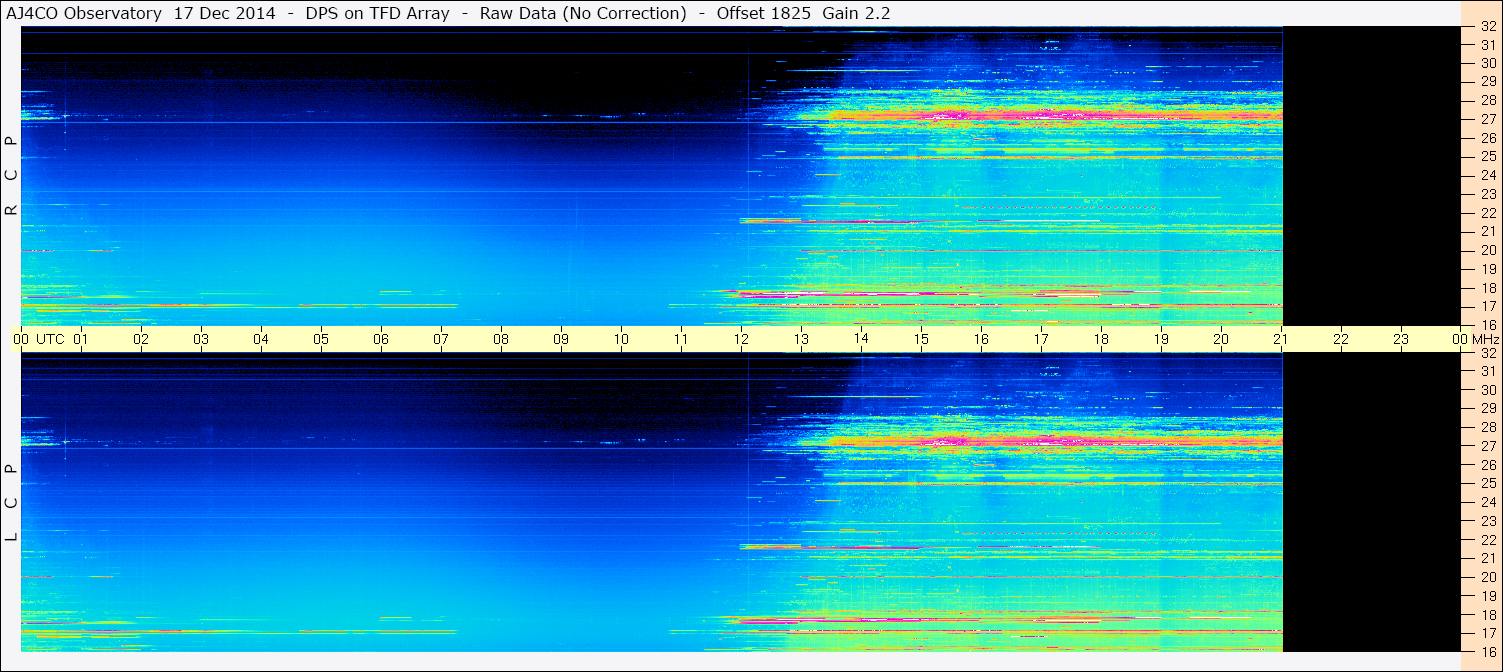Click the "Raw Data (No Correction)" header text

pyautogui.click(x=583, y=13)
